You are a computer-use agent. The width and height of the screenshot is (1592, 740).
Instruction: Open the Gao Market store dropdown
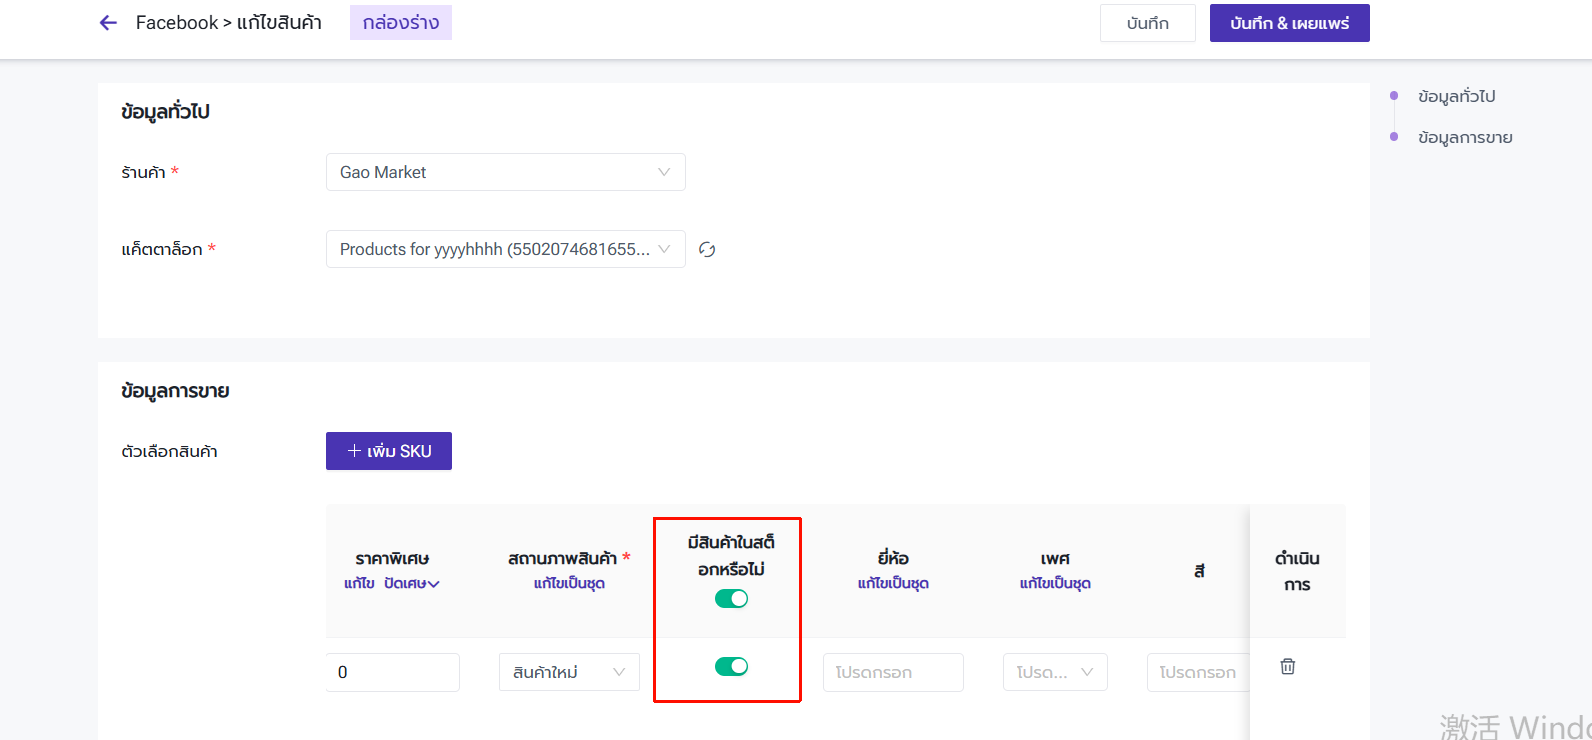coord(505,172)
